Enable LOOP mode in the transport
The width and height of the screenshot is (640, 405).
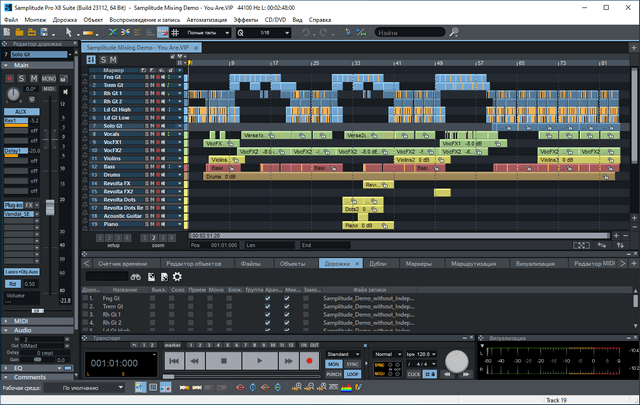coord(352,373)
